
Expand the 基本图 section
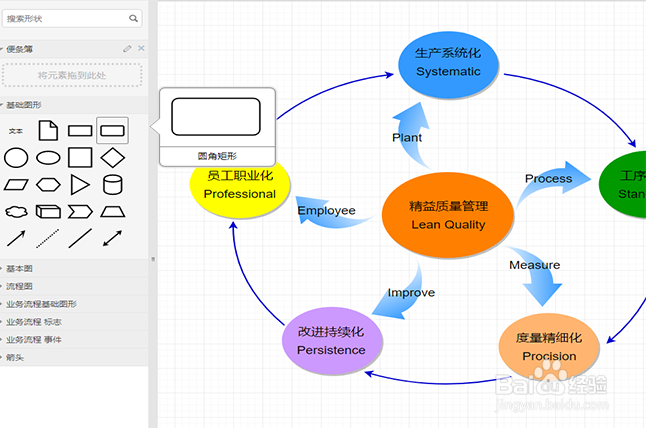[x=74, y=269]
